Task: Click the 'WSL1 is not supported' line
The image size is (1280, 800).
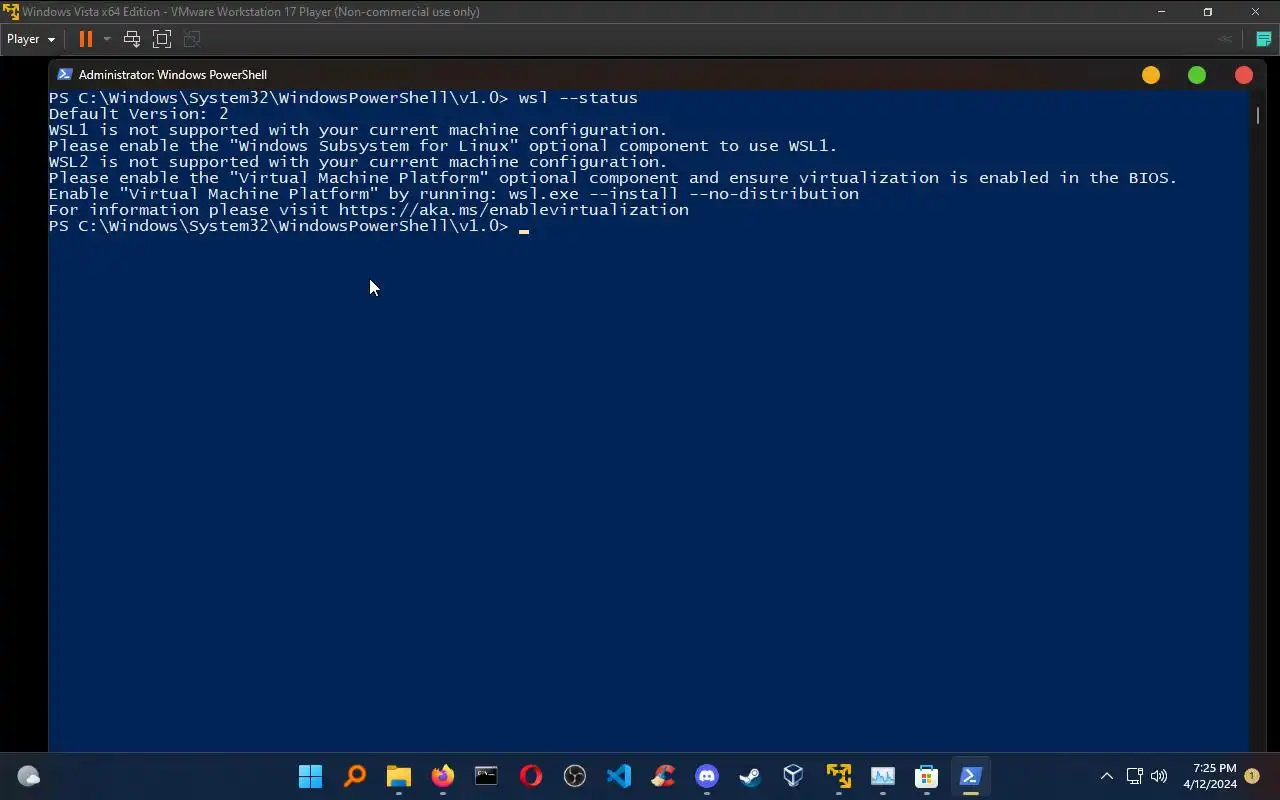Action: coord(358,130)
